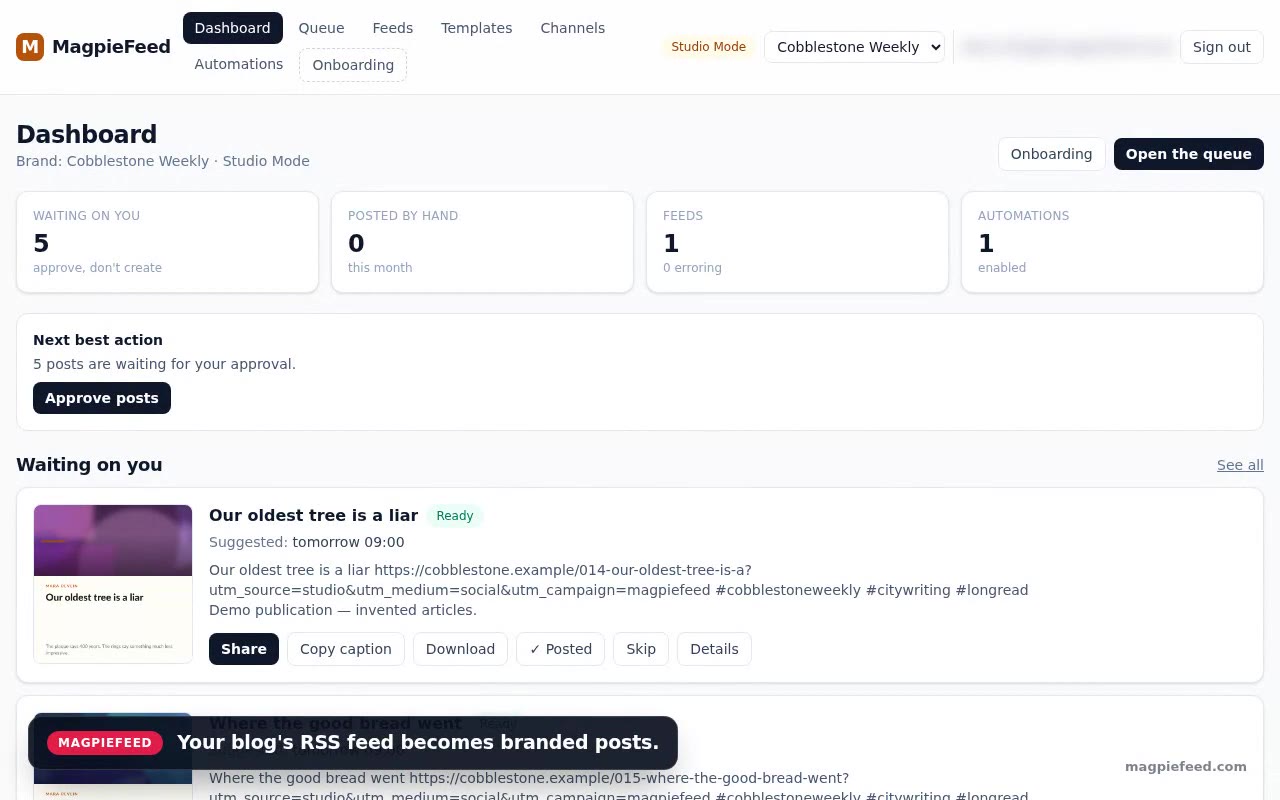Click the Dashboard page heading

87,134
